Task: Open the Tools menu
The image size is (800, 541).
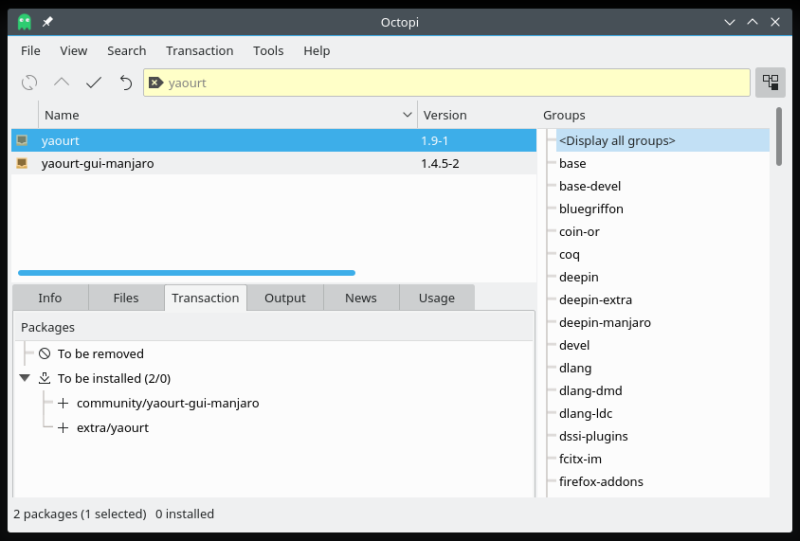Action: point(268,51)
